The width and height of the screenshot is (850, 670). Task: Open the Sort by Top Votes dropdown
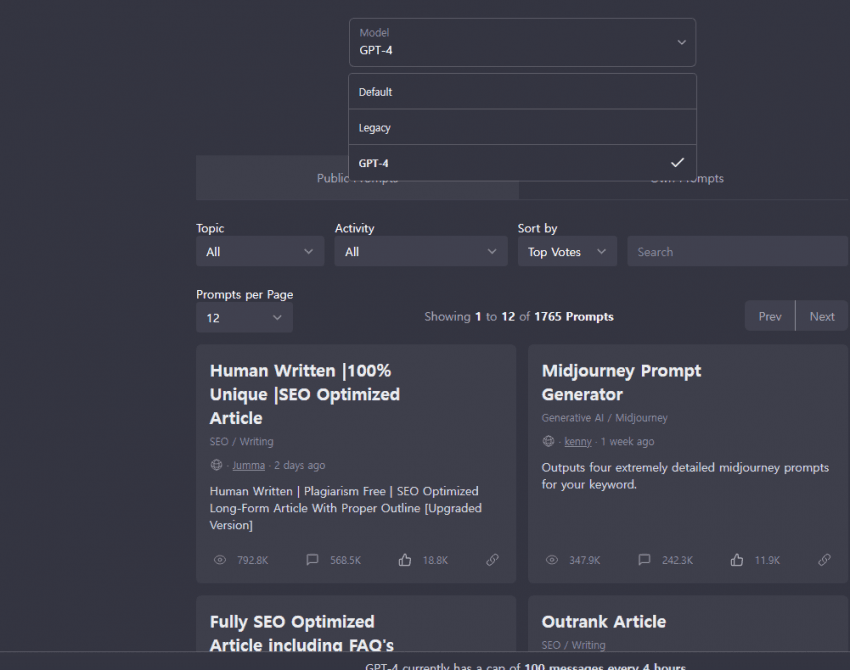pyautogui.click(x=567, y=252)
